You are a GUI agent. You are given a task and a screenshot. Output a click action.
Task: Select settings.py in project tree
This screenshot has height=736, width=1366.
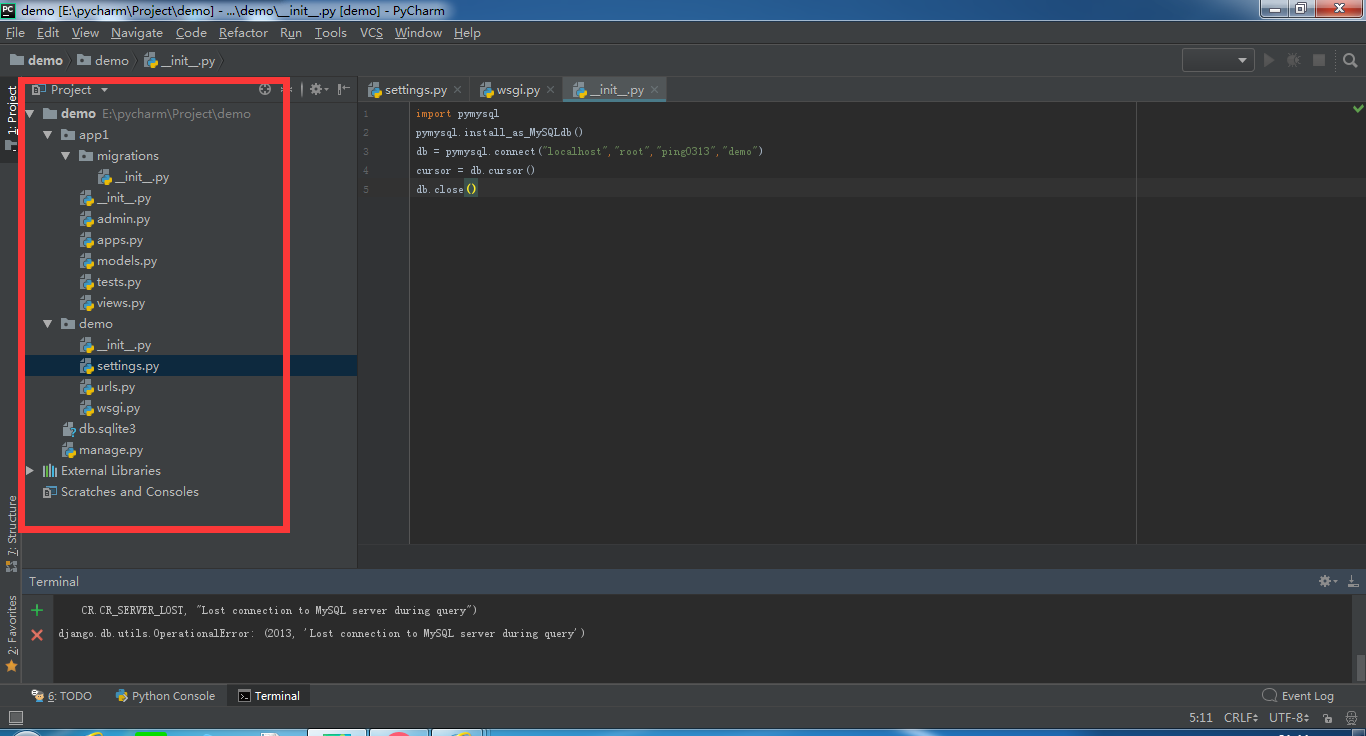pyautogui.click(x=120, y=366)
